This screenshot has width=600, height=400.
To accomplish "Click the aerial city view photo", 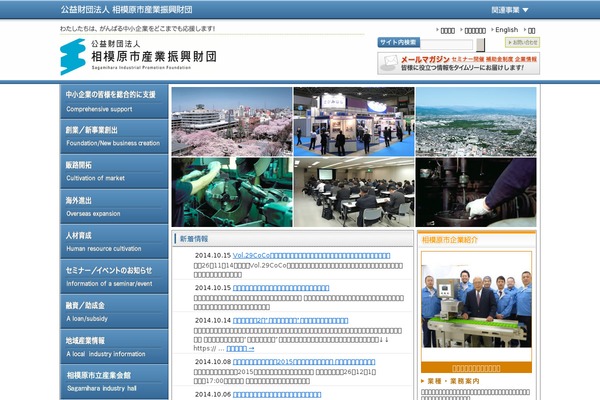I will click(x=476, y=121).
